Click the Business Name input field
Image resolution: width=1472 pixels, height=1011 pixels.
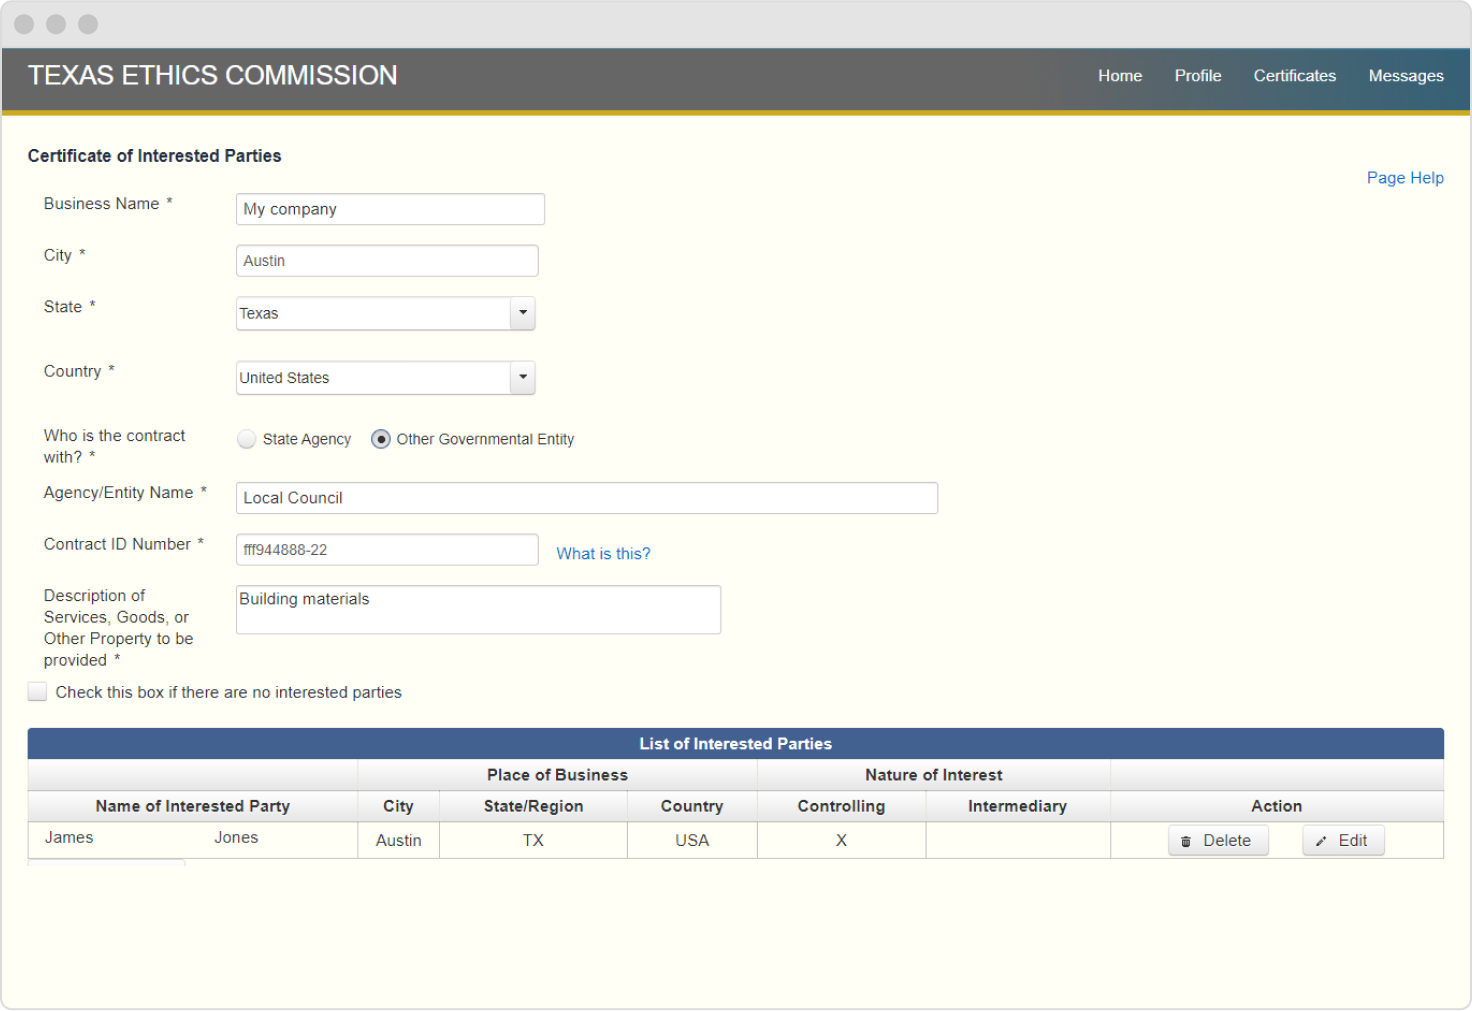click(389, 209)
